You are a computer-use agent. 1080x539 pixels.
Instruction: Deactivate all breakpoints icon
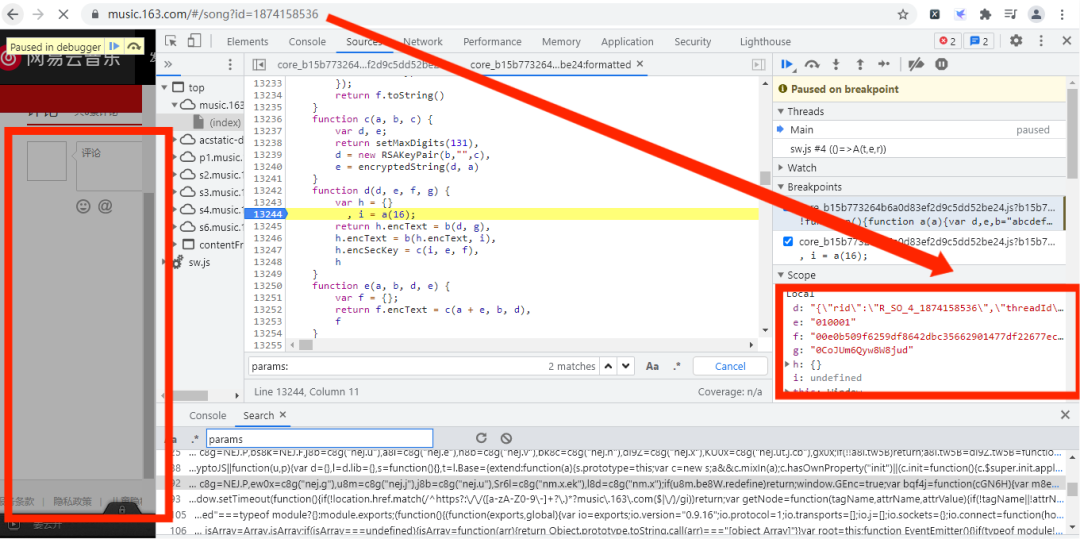915,65
